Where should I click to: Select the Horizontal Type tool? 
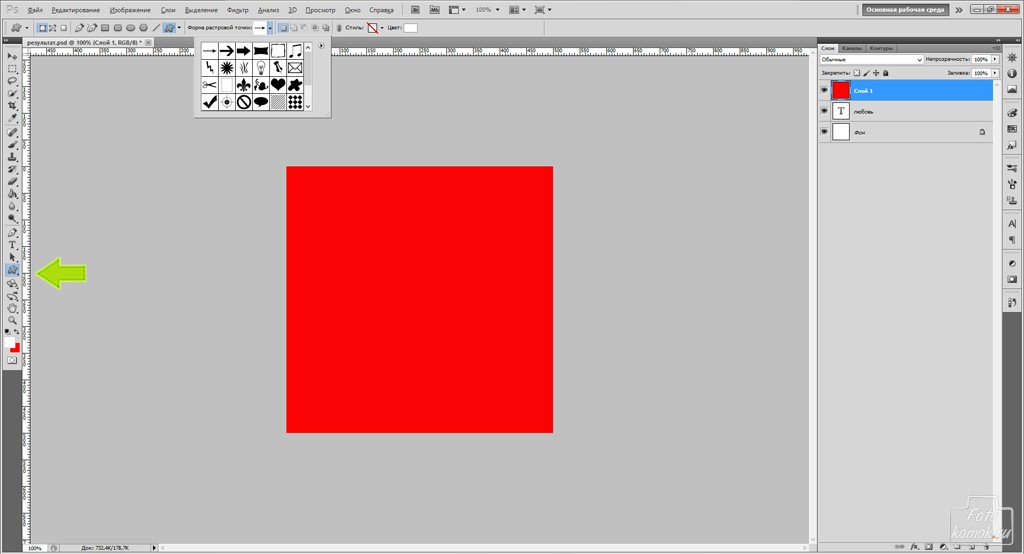(x=12, y=246)
